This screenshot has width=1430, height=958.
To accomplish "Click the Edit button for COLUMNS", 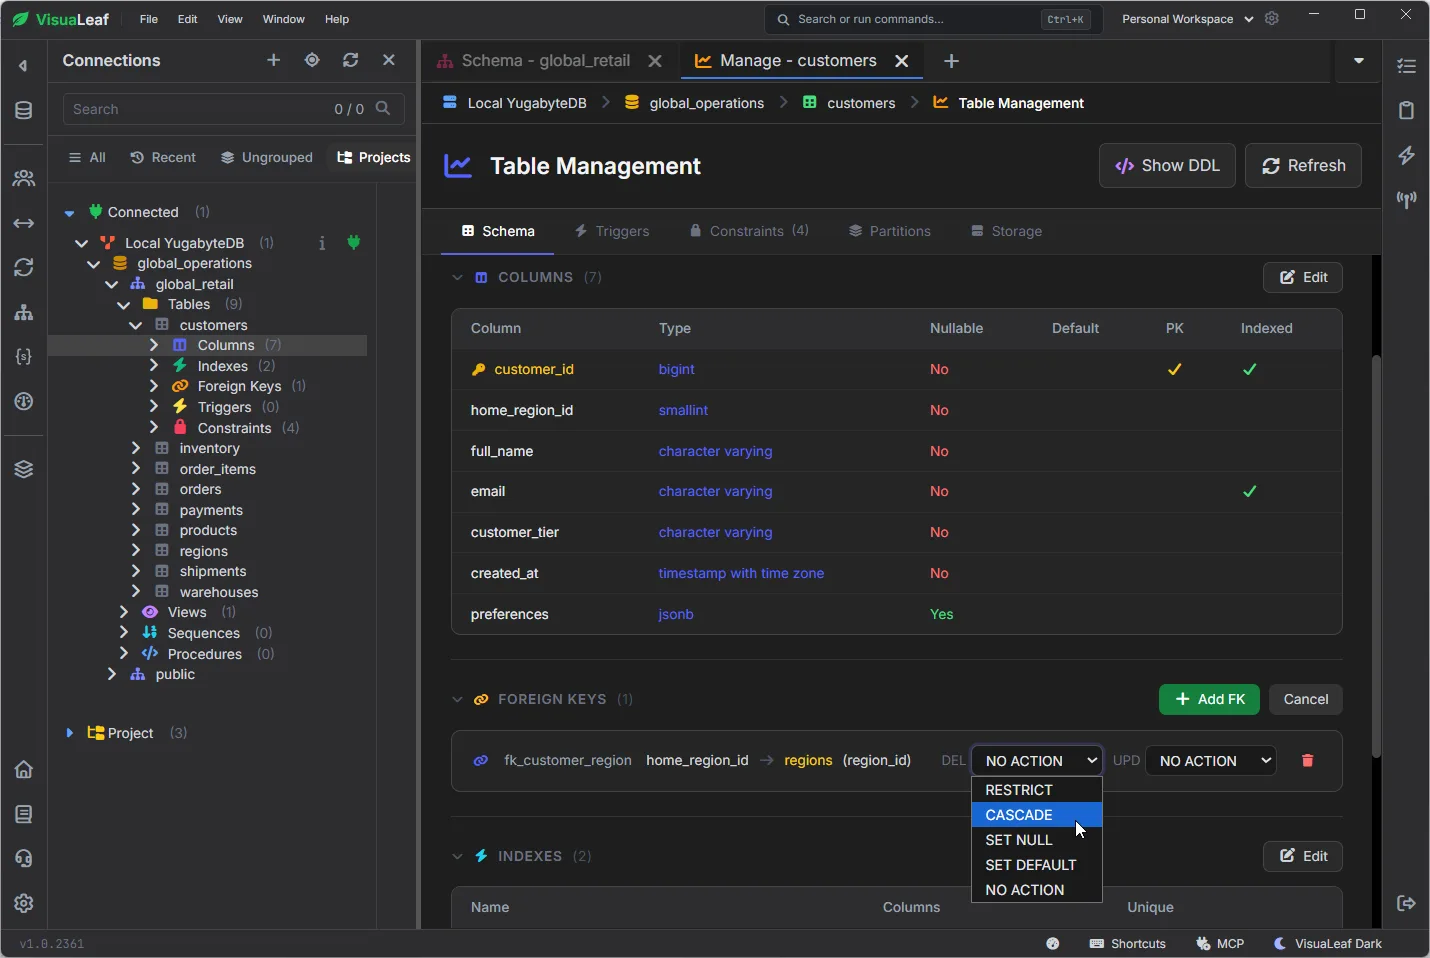I will 1303,278.
